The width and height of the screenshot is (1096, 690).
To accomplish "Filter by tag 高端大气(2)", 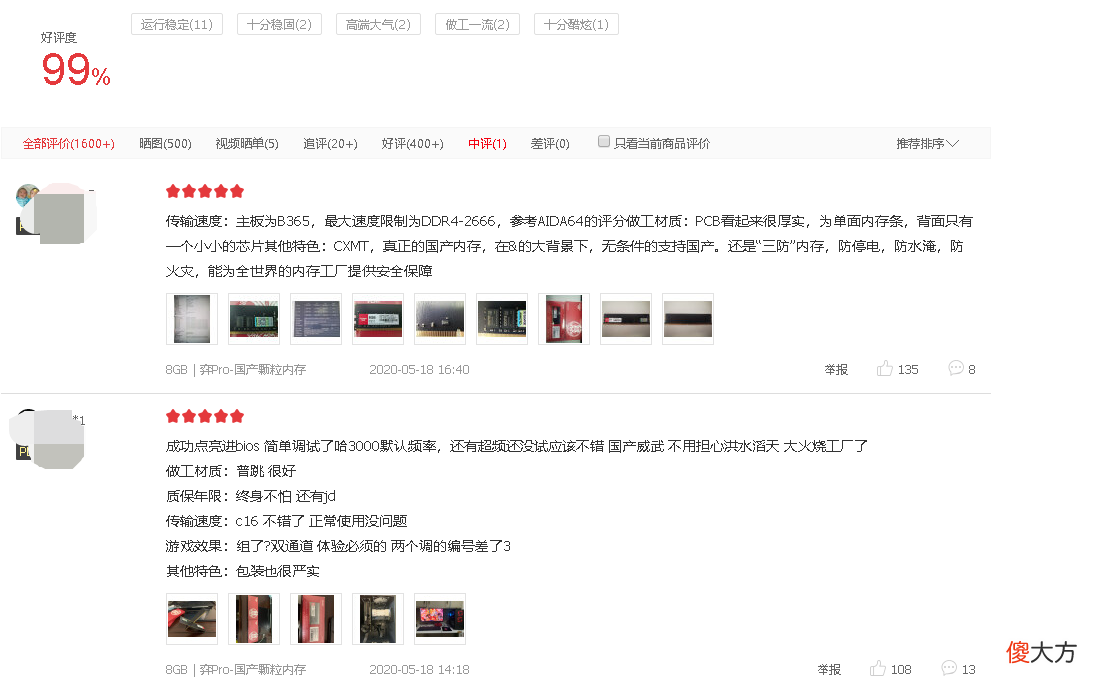I will (x=378, y=24).
